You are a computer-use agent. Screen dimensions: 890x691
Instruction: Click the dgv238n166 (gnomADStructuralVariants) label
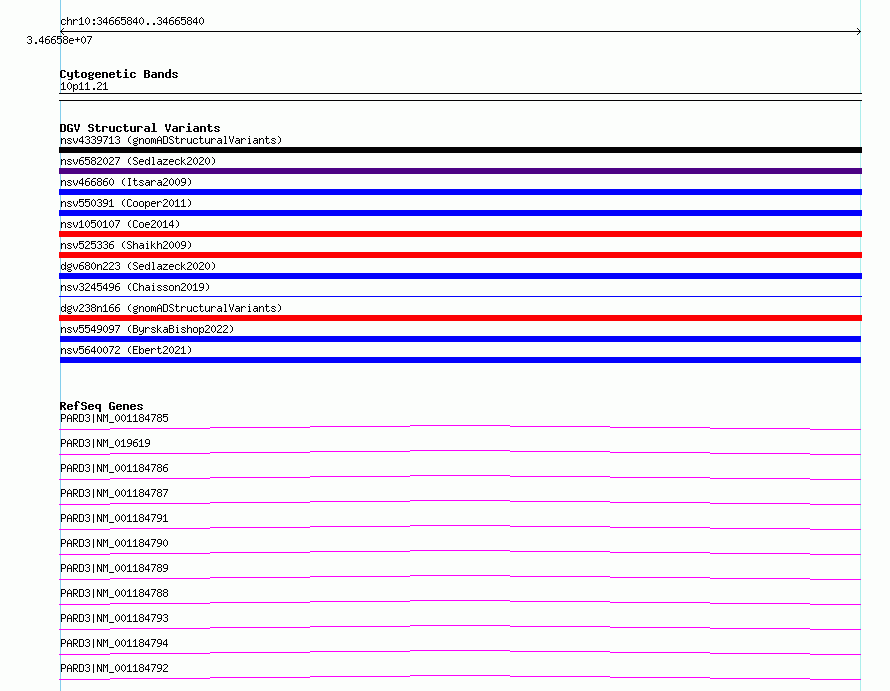171,308
